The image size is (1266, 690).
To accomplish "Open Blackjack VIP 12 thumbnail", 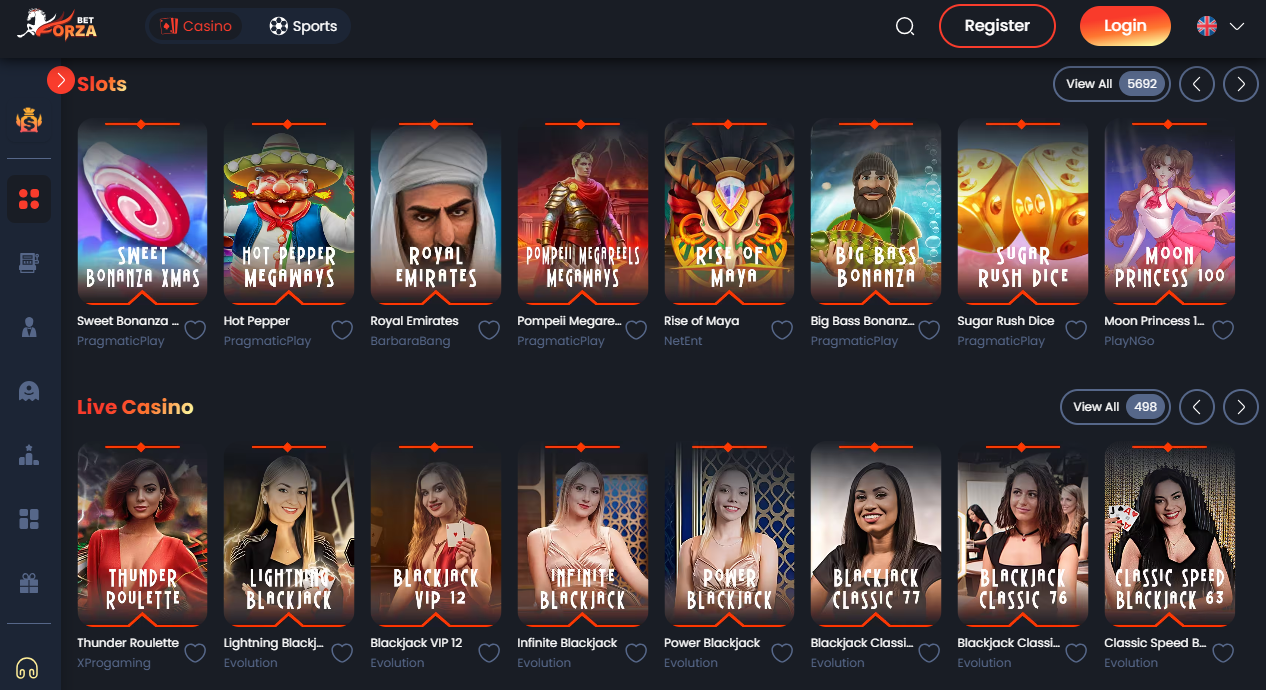I will point(436,535).
